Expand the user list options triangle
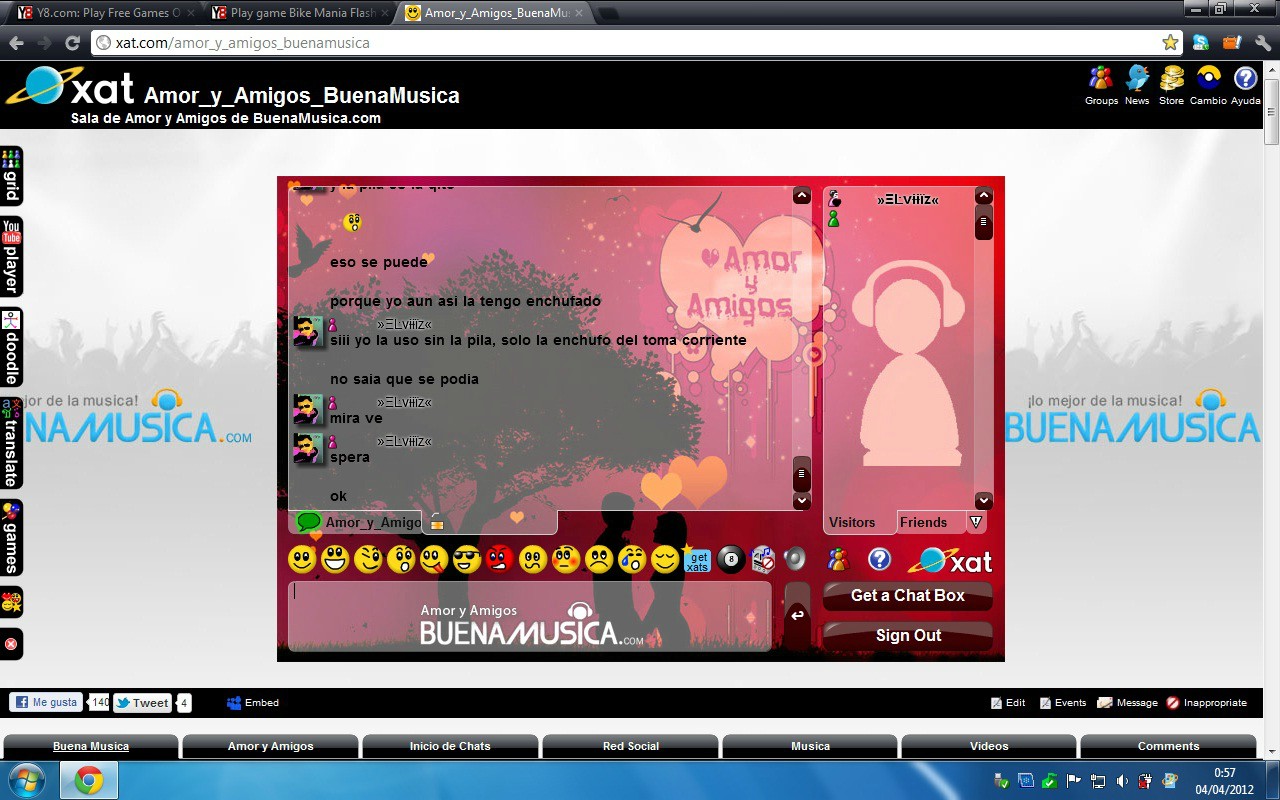 976,521
